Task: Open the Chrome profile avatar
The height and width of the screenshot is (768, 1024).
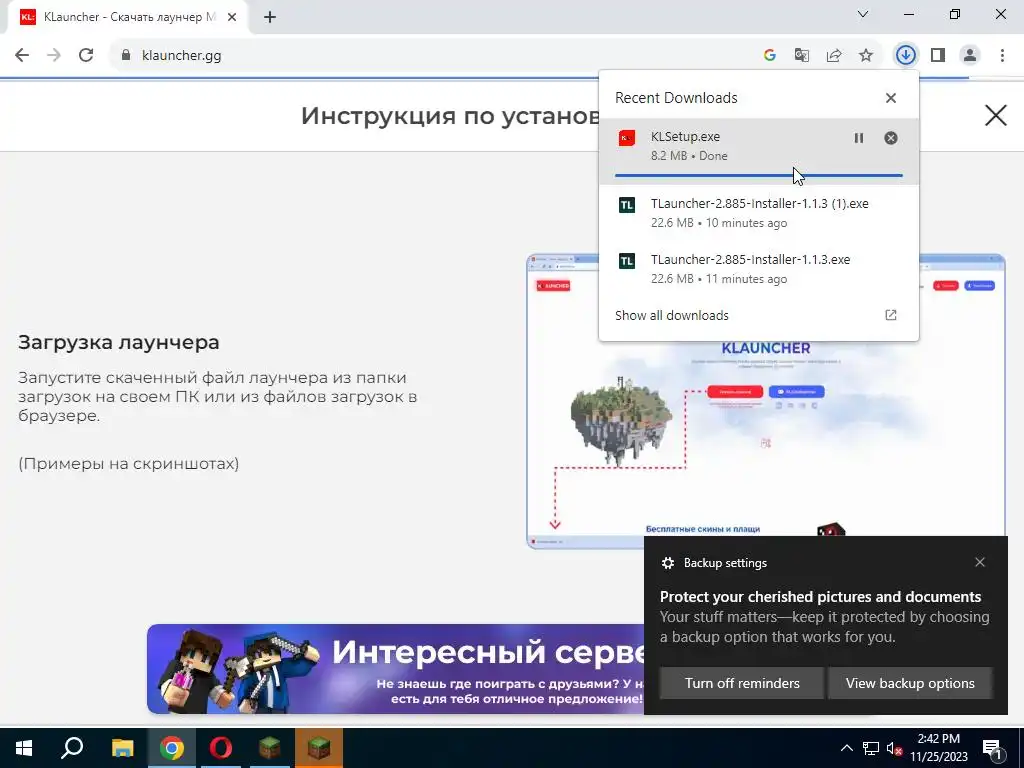Action: pos(970,56)
